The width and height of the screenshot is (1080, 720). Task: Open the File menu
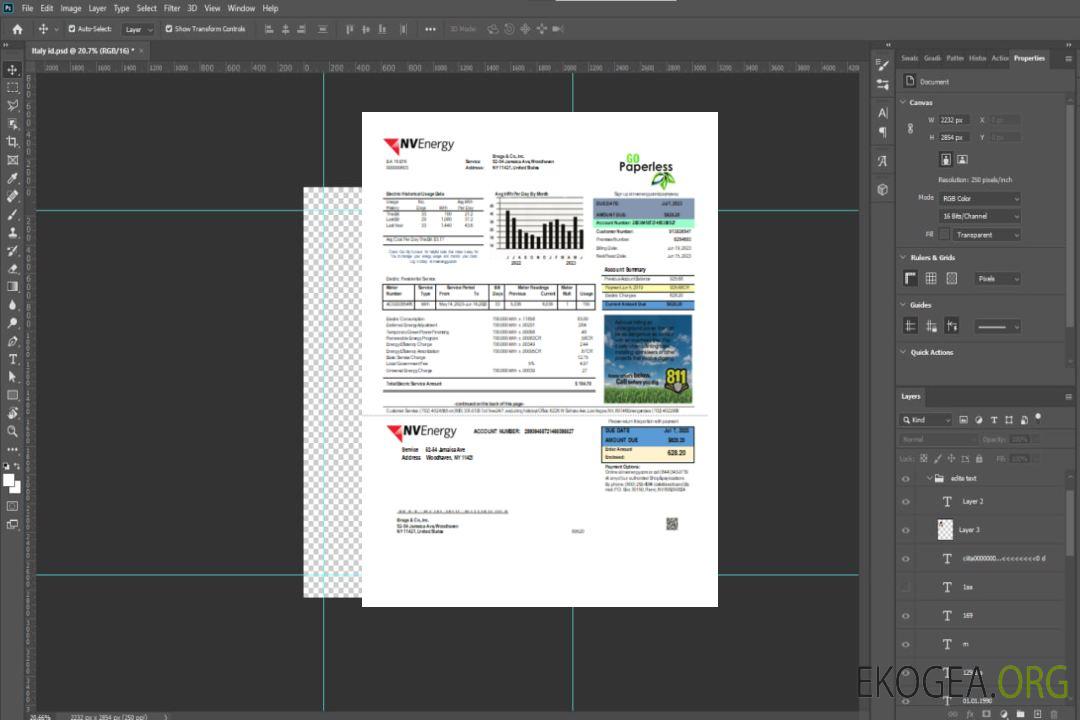pos(28,8)
